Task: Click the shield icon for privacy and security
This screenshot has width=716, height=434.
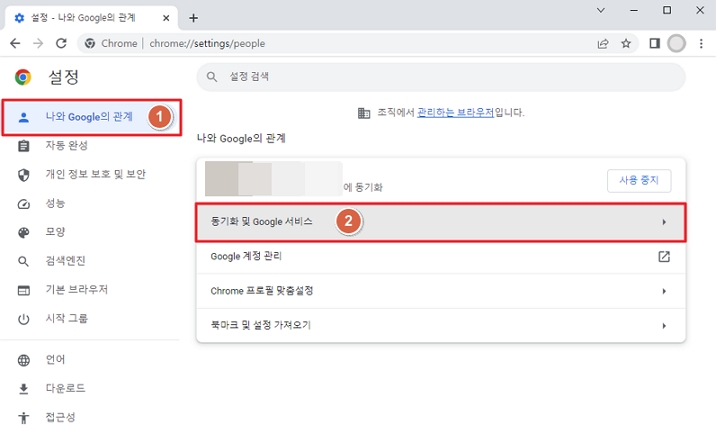Action: 23,175
